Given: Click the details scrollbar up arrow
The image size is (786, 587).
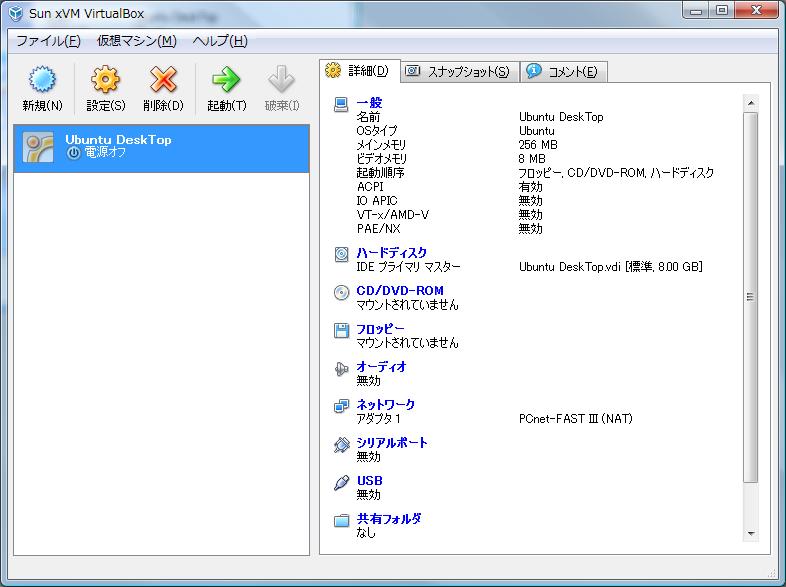Looking at the screenshot, I should tap(750, 103).
